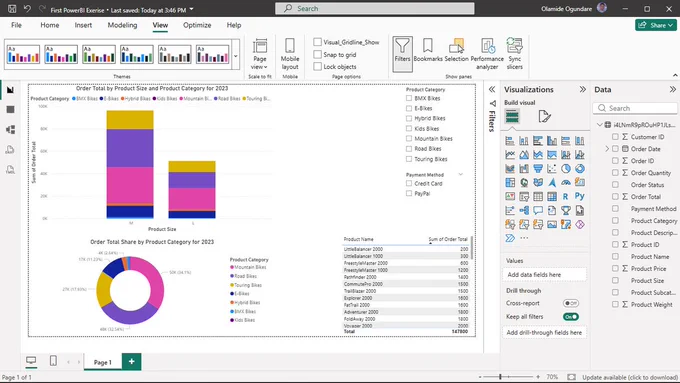This screenshot has height=383, width=680.
Task: Select the Q&A speech bubble visual
Action: [538, 210]
